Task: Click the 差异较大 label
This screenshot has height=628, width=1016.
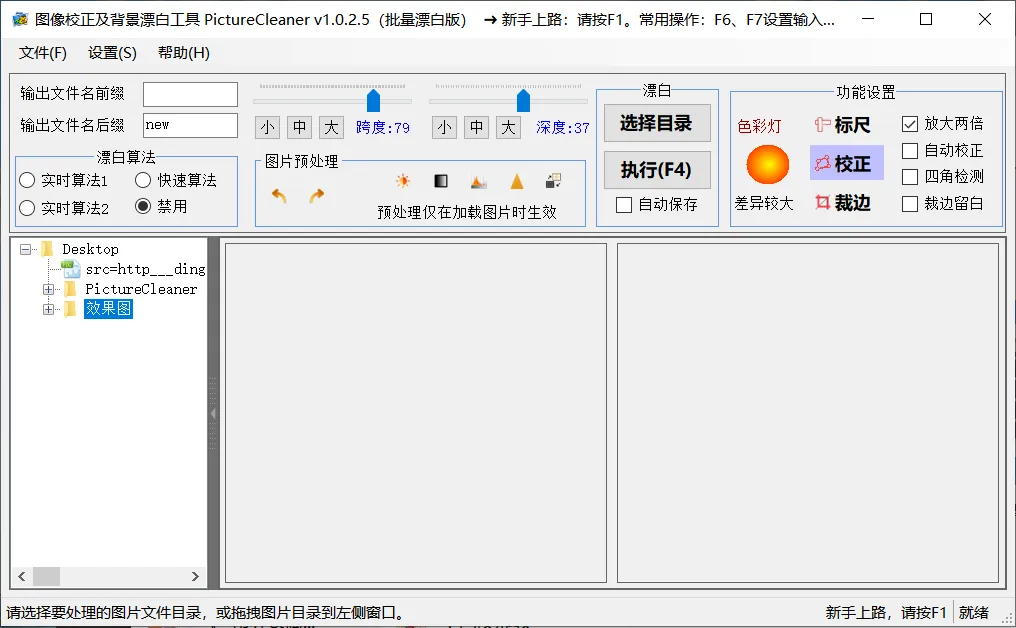Action: click(764, 204)
